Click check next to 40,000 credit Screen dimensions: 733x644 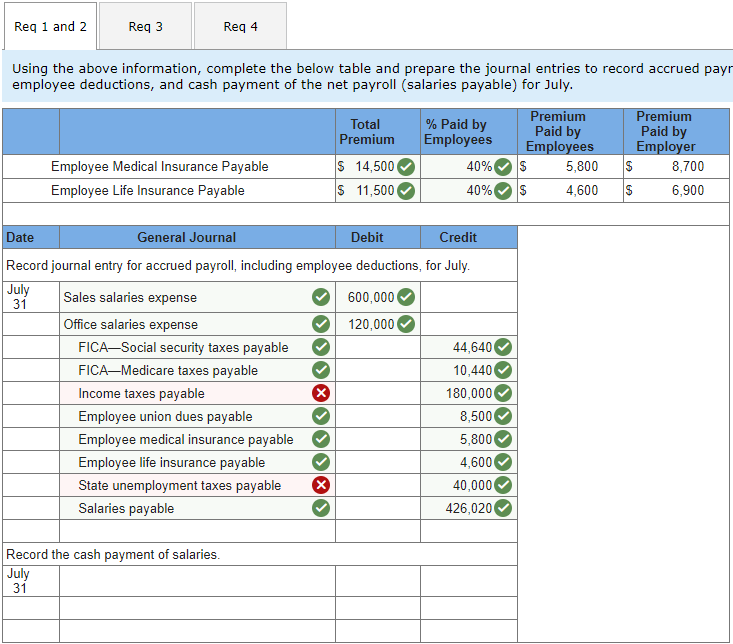click(503, 485)
